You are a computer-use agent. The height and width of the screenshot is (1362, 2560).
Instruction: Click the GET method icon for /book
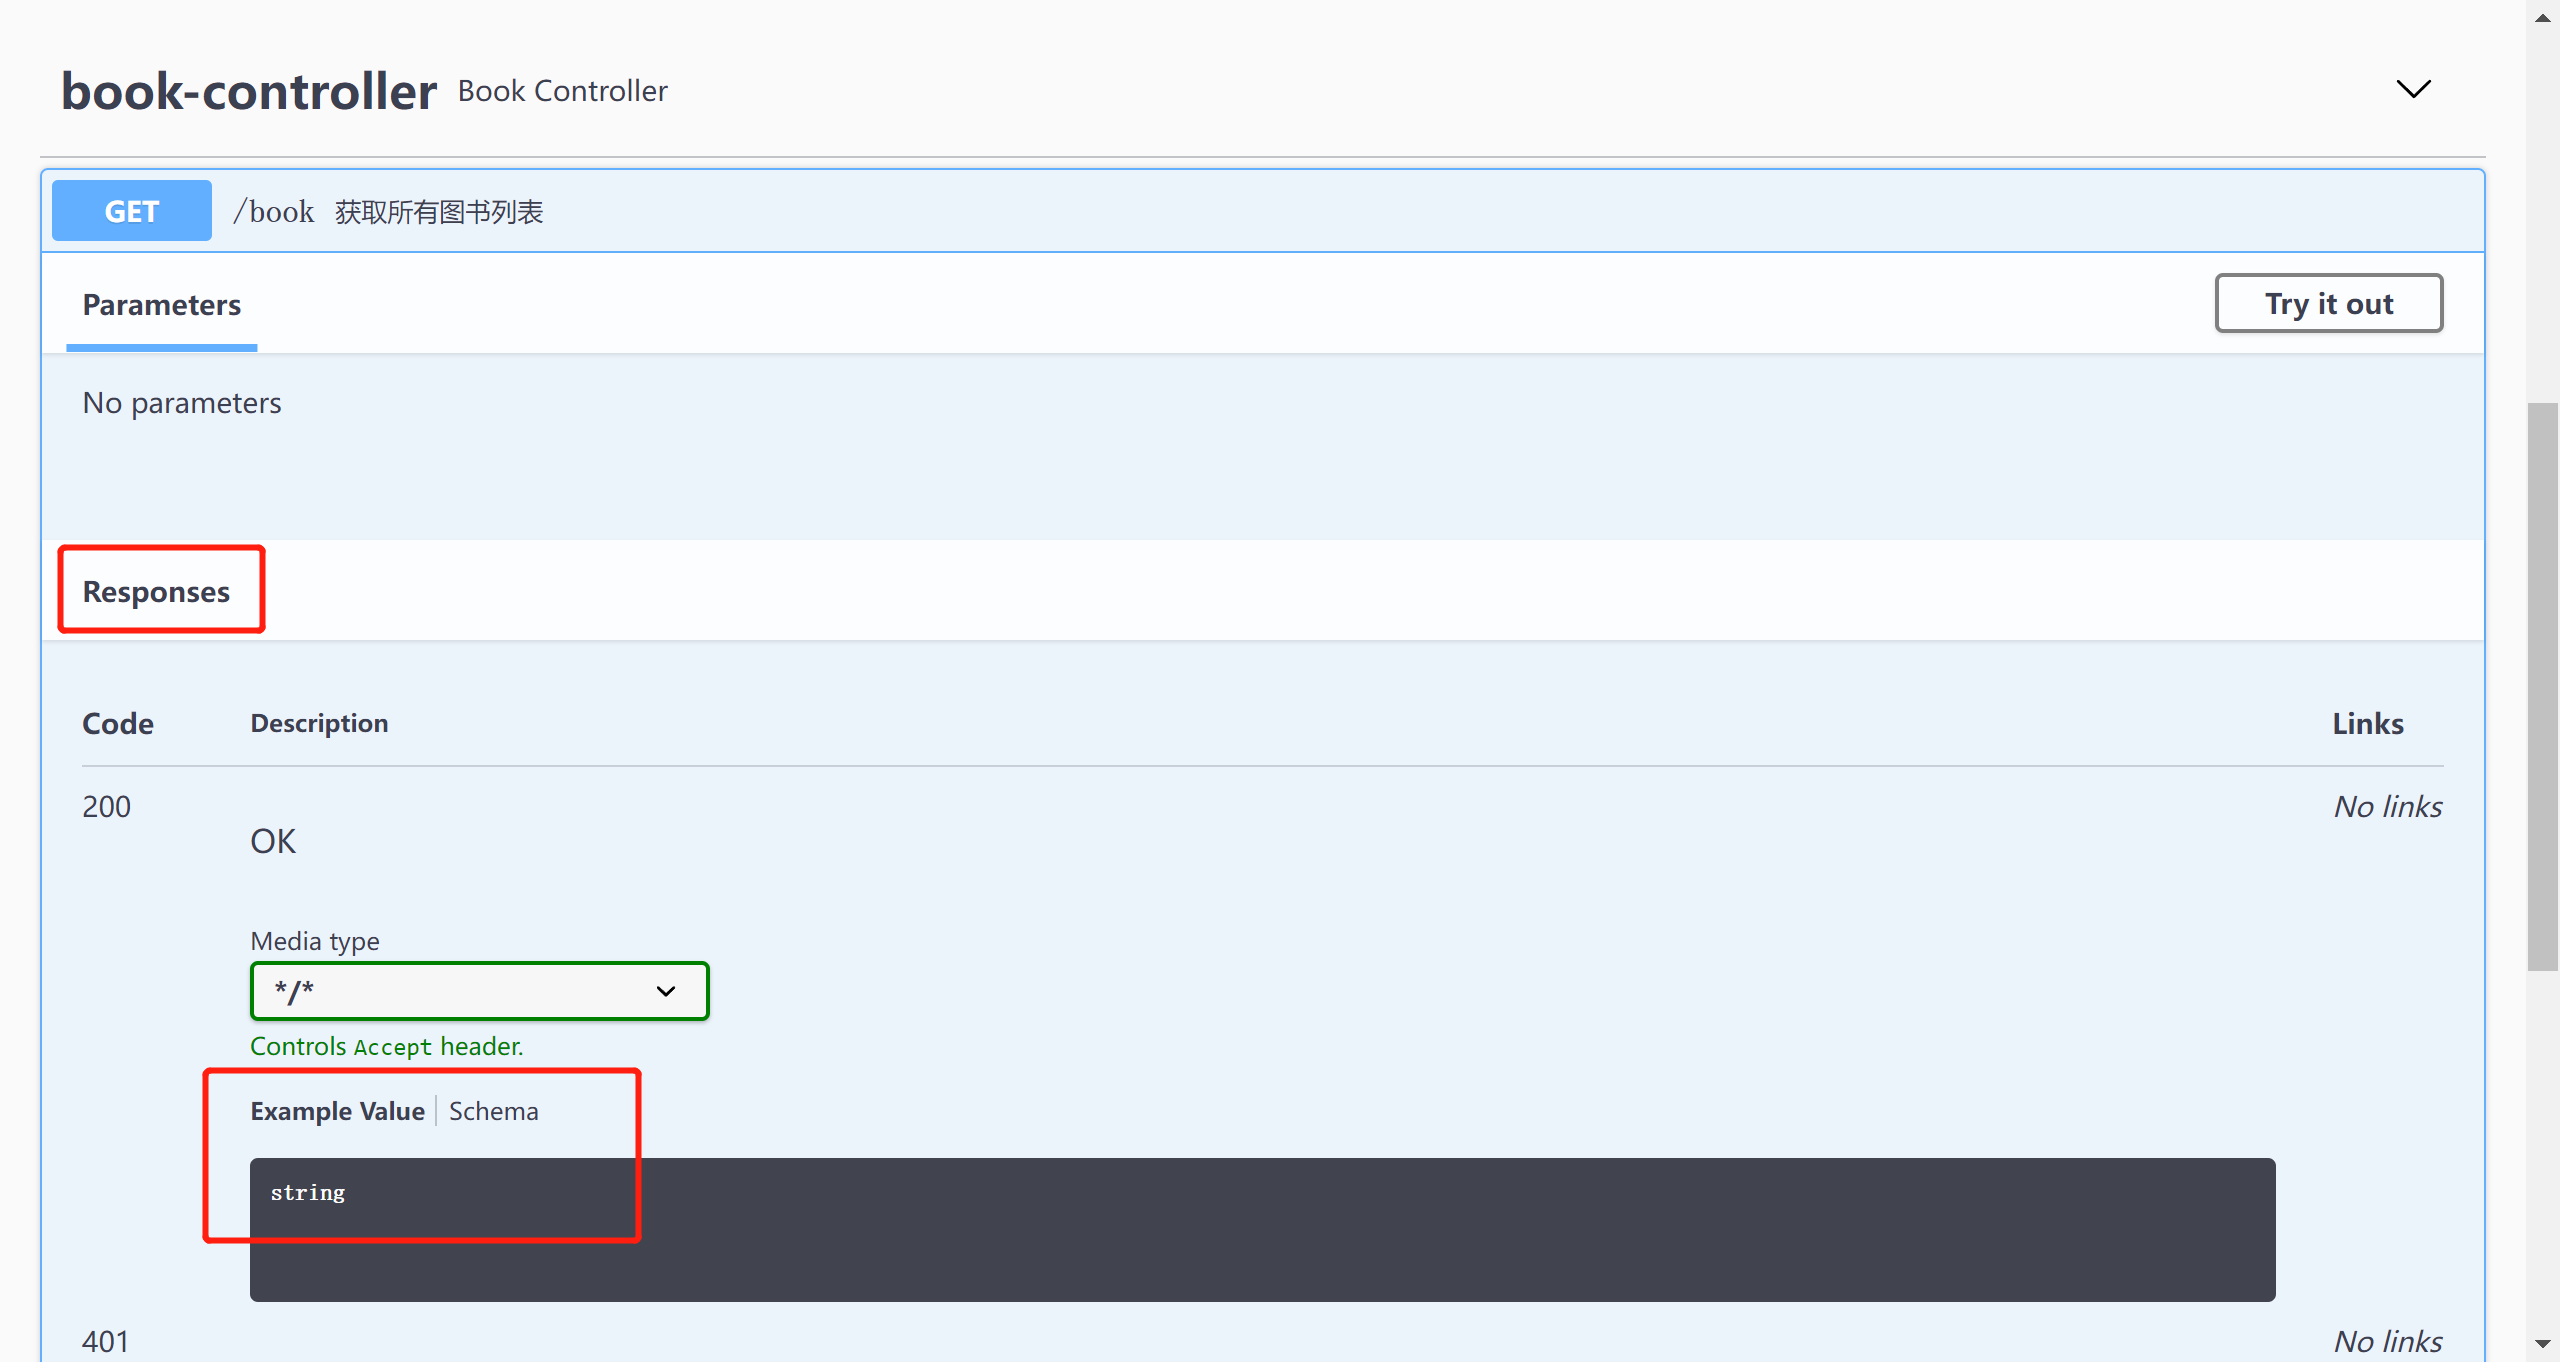[132, 210]
